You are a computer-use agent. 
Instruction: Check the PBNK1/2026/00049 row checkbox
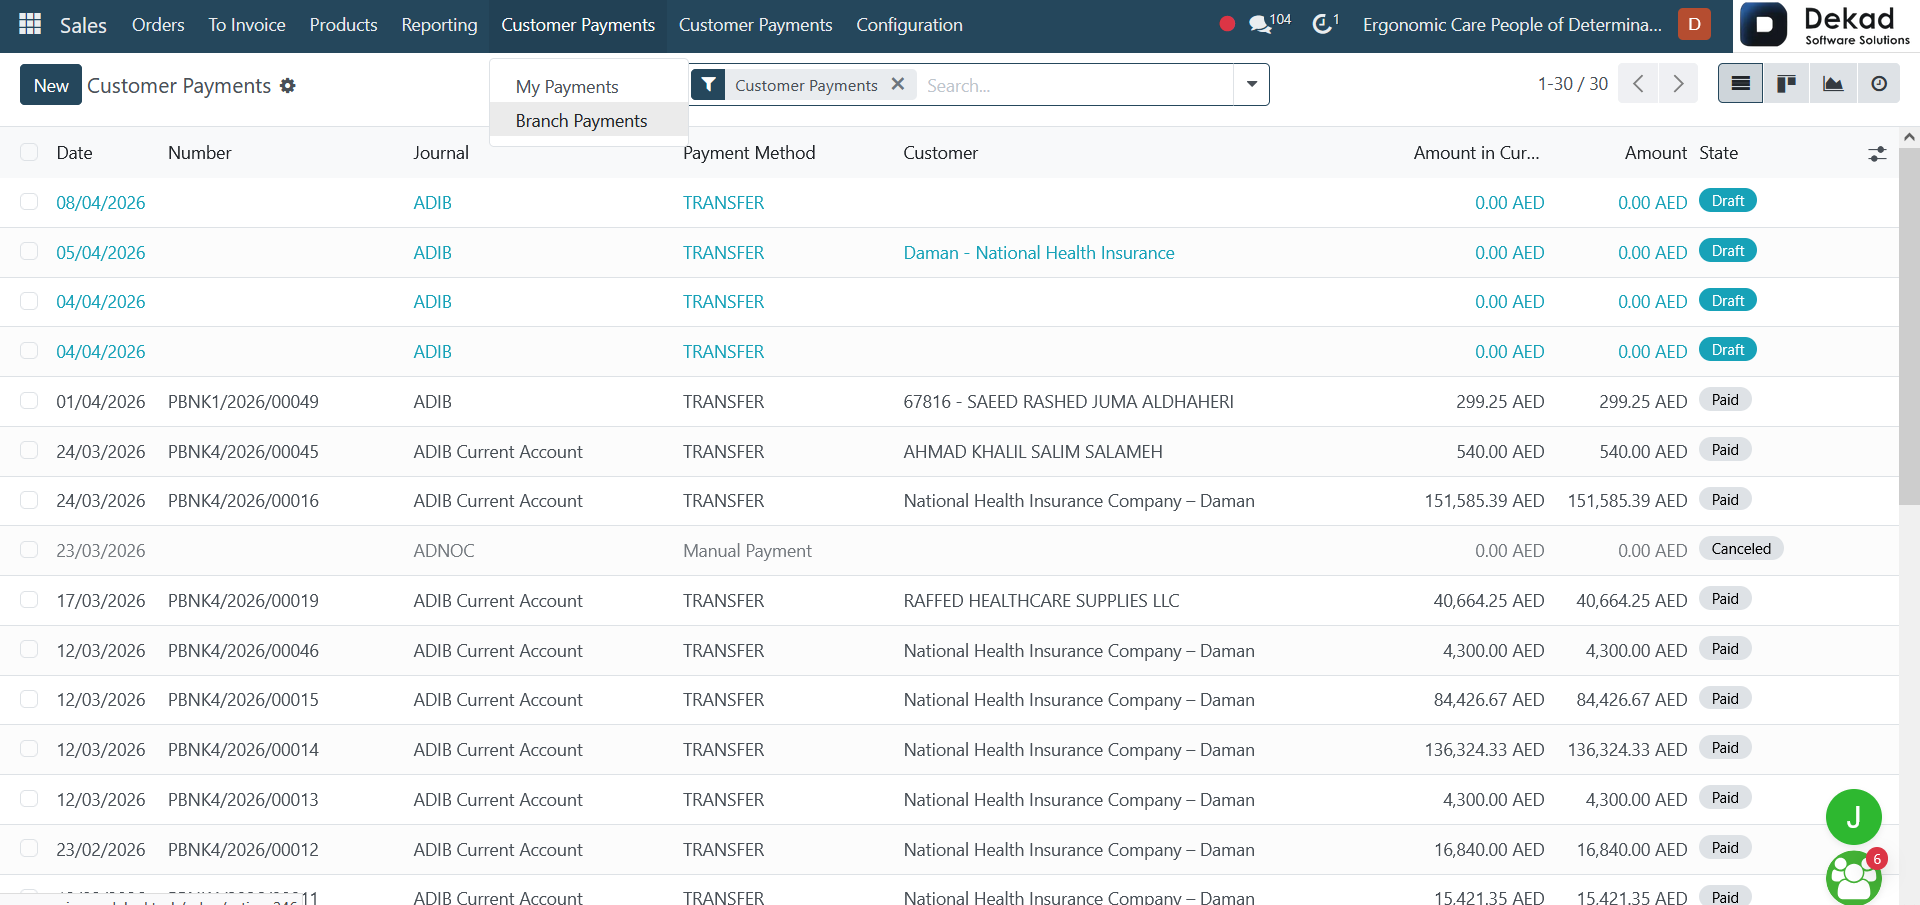[x=29, y=401]
